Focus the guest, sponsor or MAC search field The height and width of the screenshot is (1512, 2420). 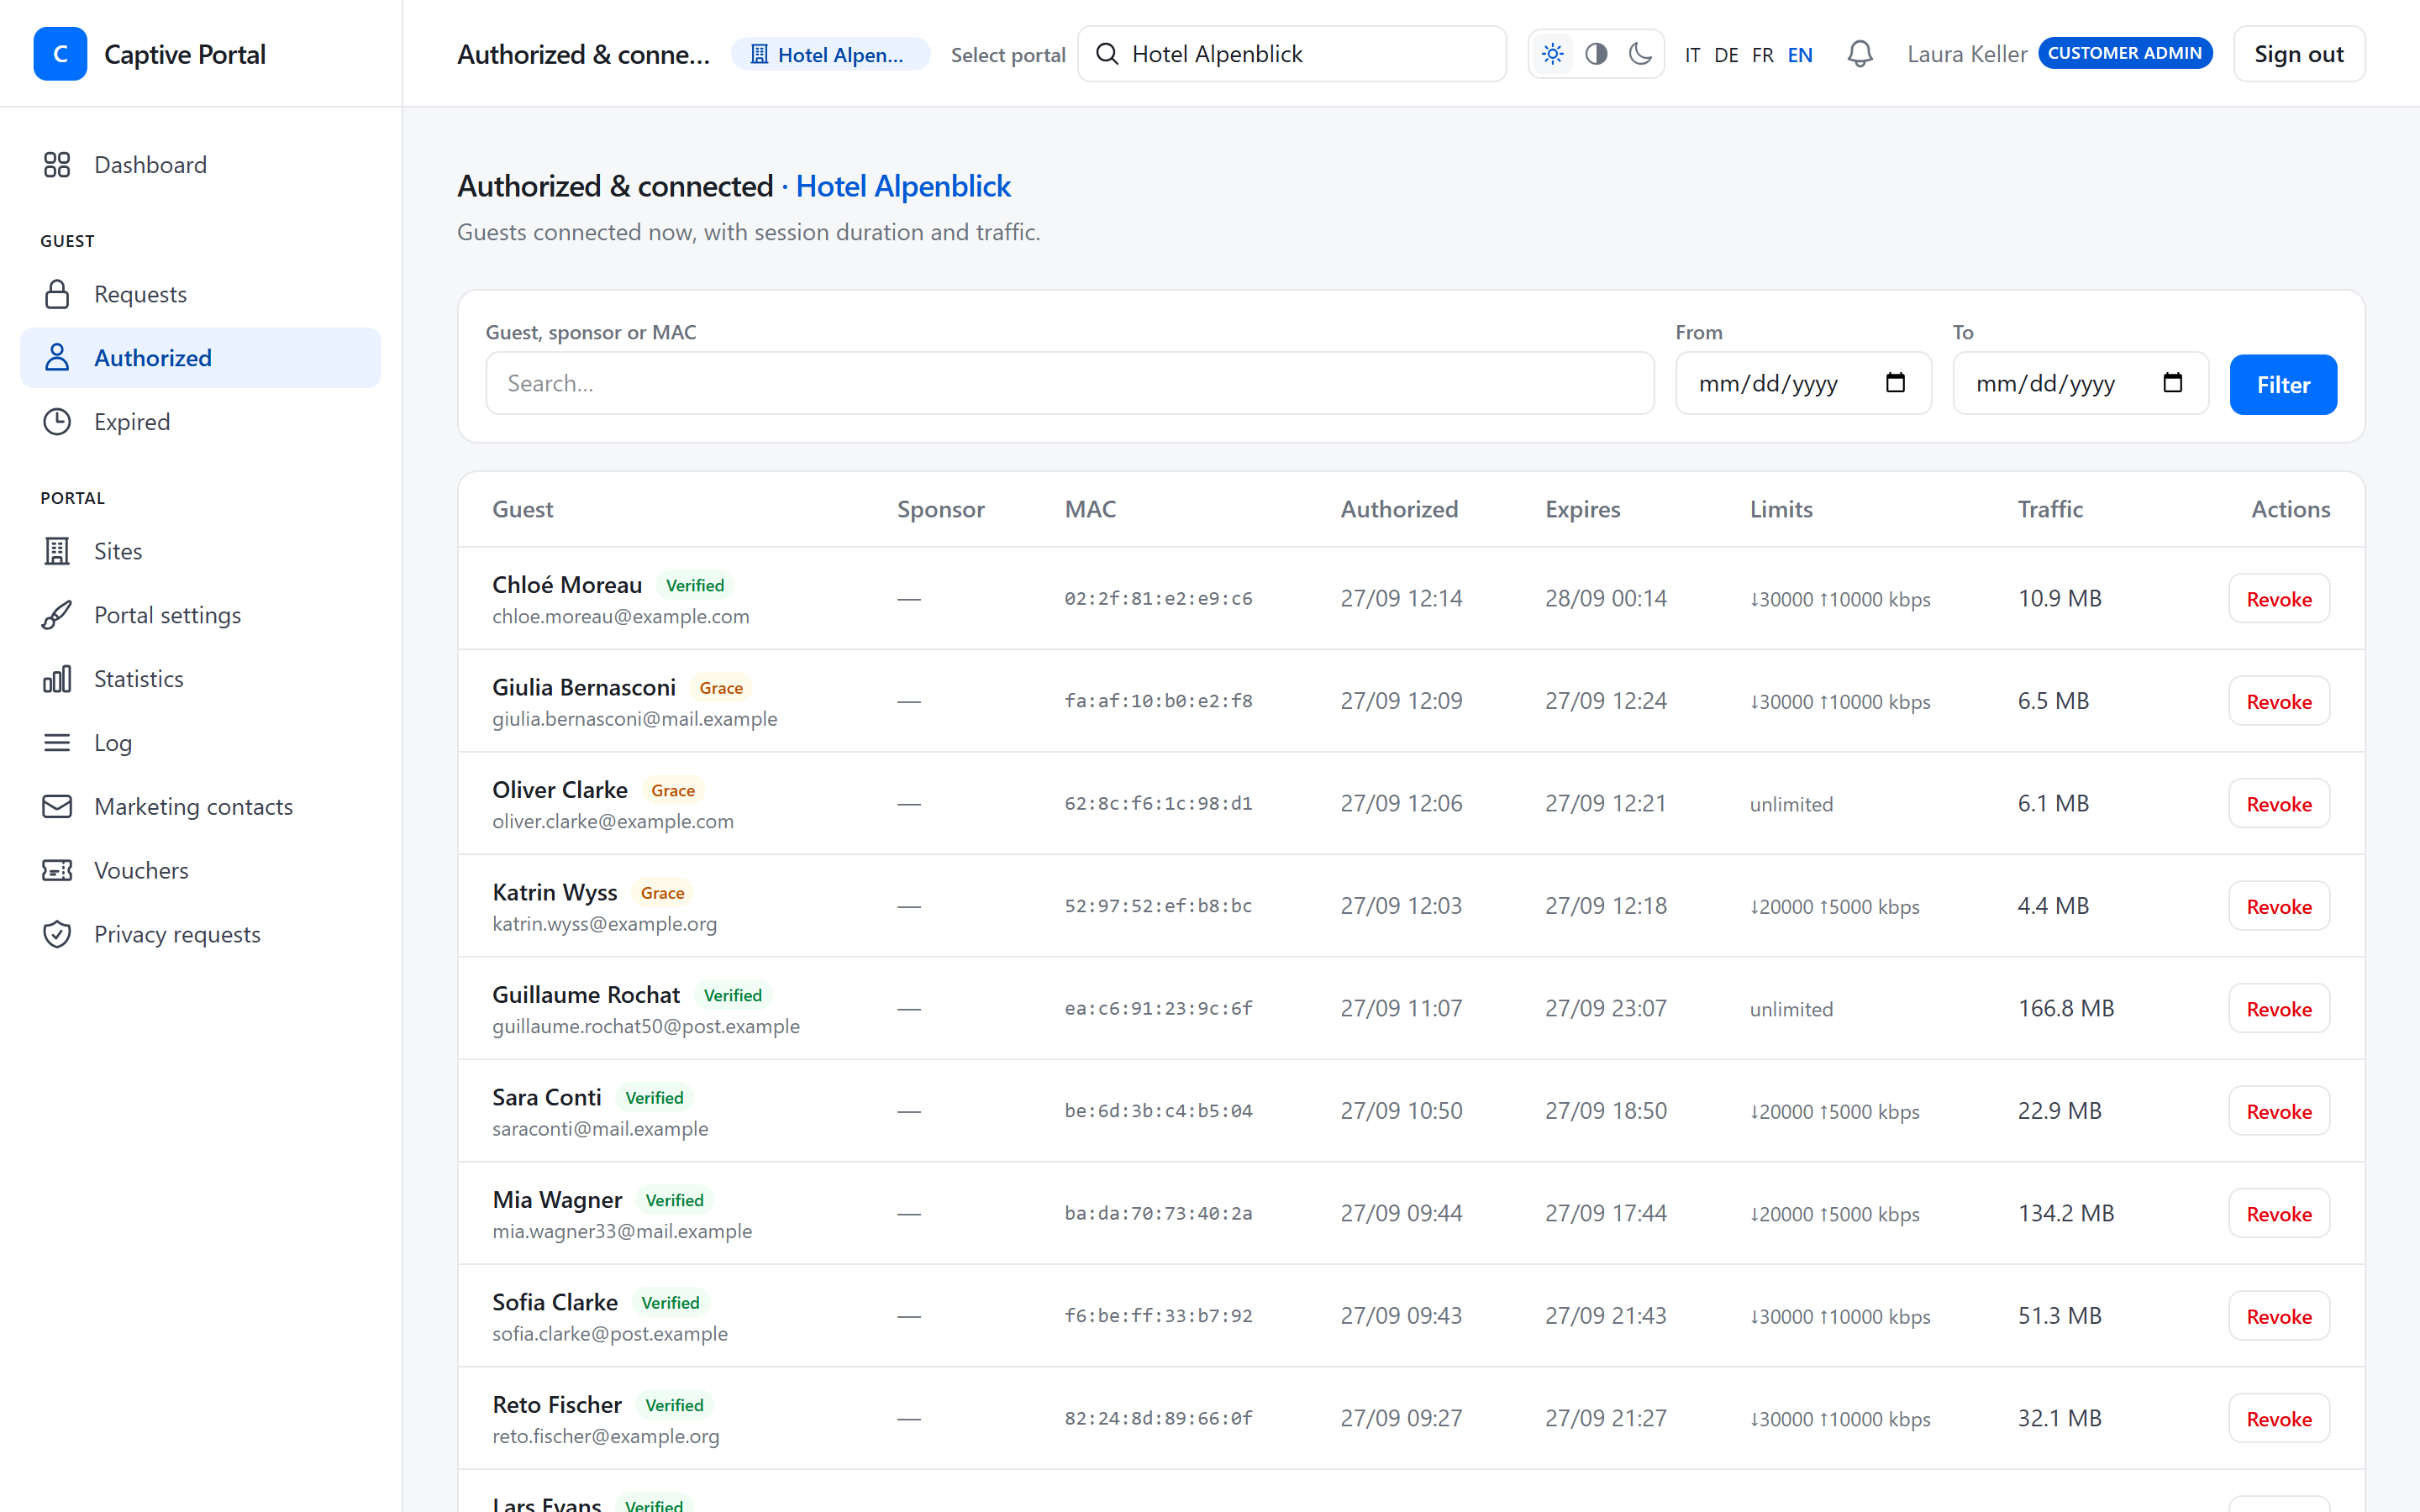pos(1070,383)
